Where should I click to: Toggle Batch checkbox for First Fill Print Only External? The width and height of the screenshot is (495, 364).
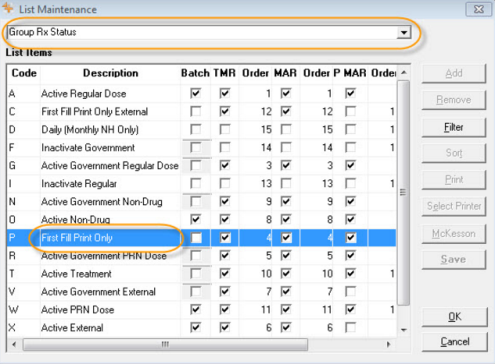(x=196, y=111)
